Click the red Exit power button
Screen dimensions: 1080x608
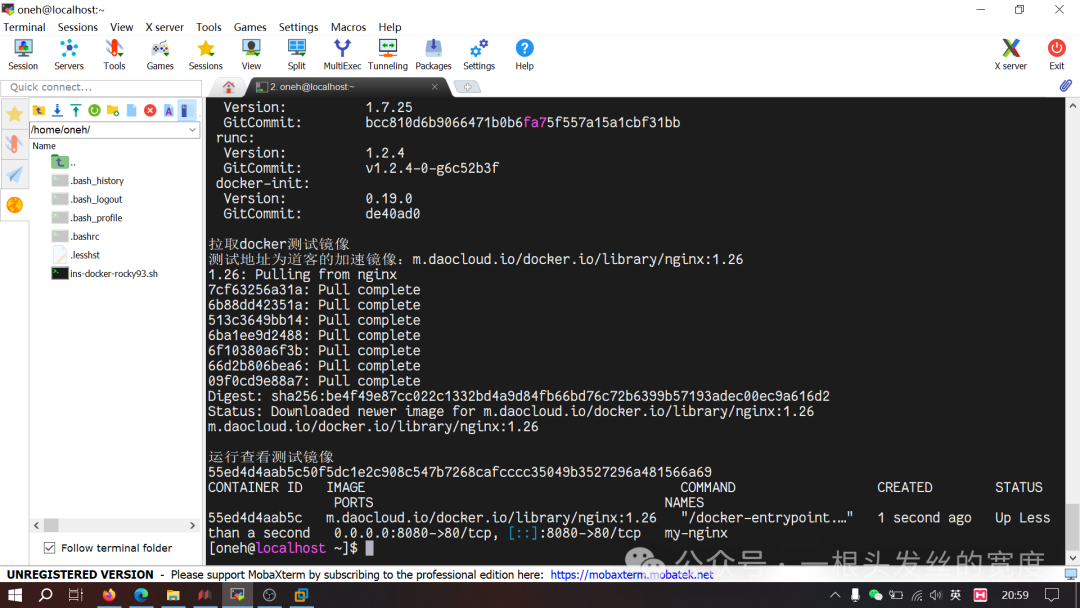pos(1057,54)
